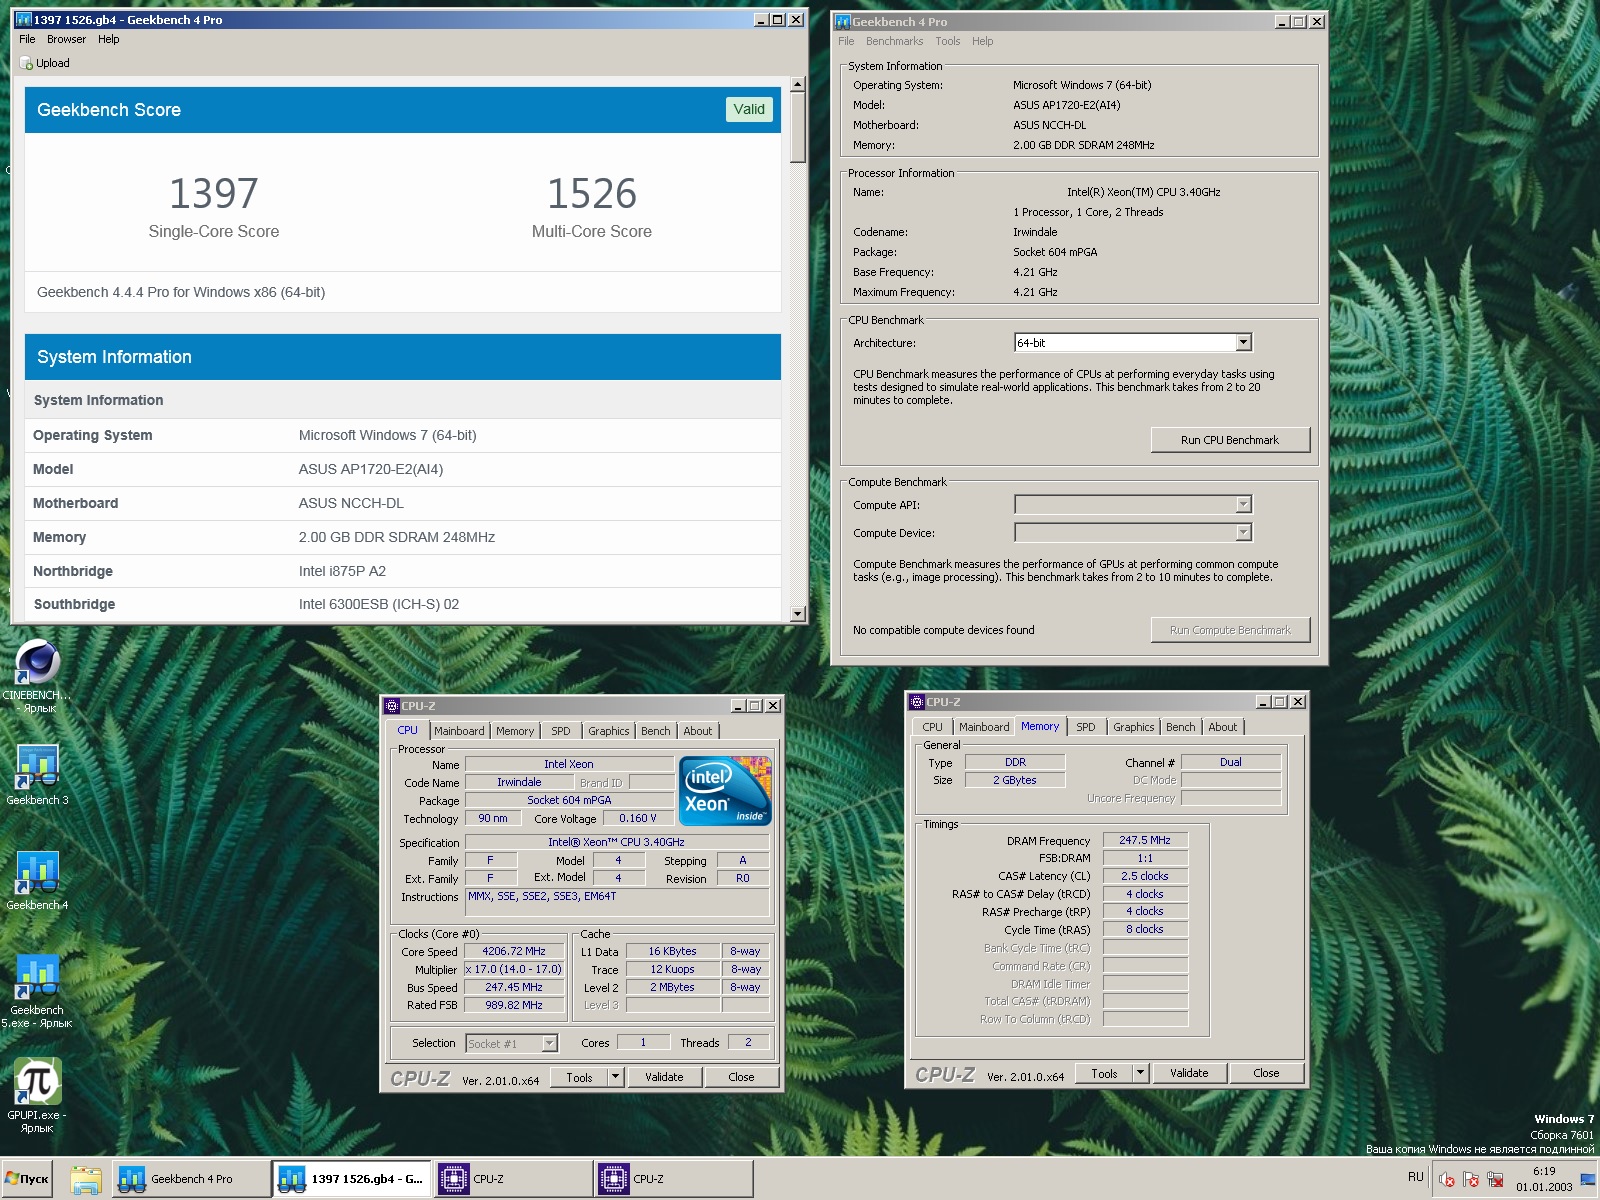The image size is (1600, 1200).
Task: Switch to Mainboard tab in left CPU-Z
Action: 459,731
